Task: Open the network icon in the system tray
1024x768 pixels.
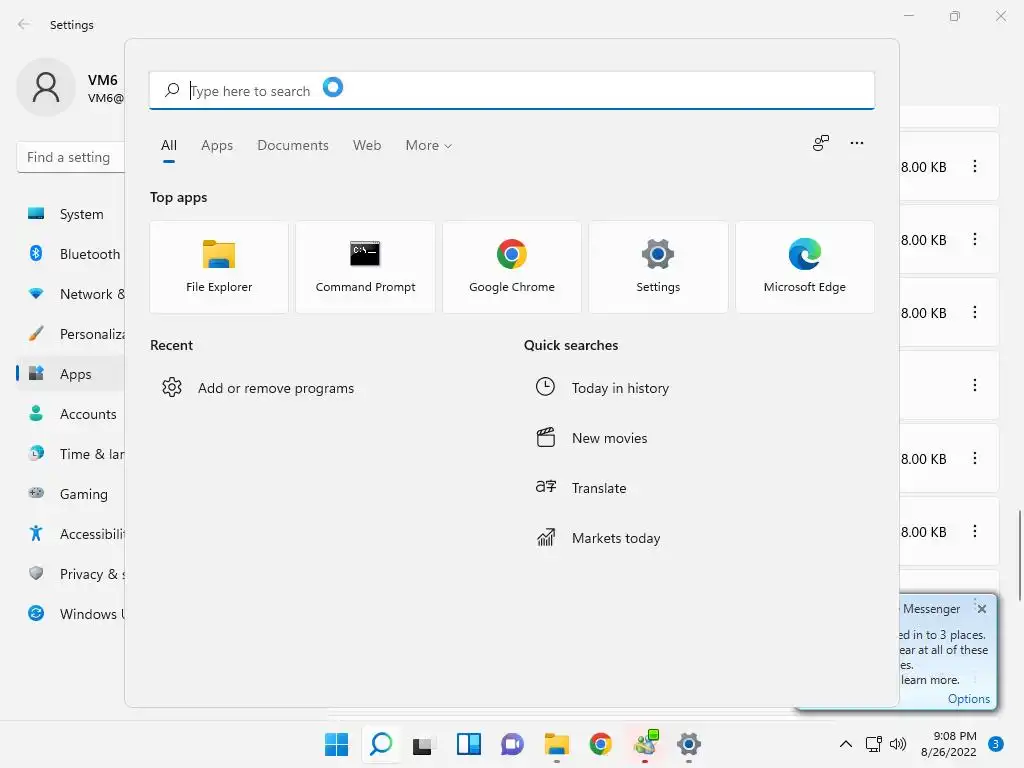Action: (x=873, y=744)
